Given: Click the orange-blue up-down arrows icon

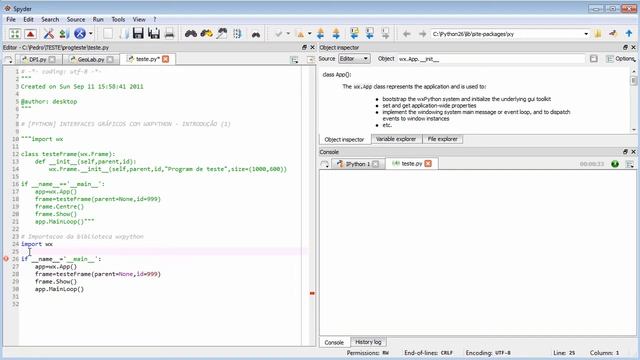Looking at the screenshot, I should point(320,34).
